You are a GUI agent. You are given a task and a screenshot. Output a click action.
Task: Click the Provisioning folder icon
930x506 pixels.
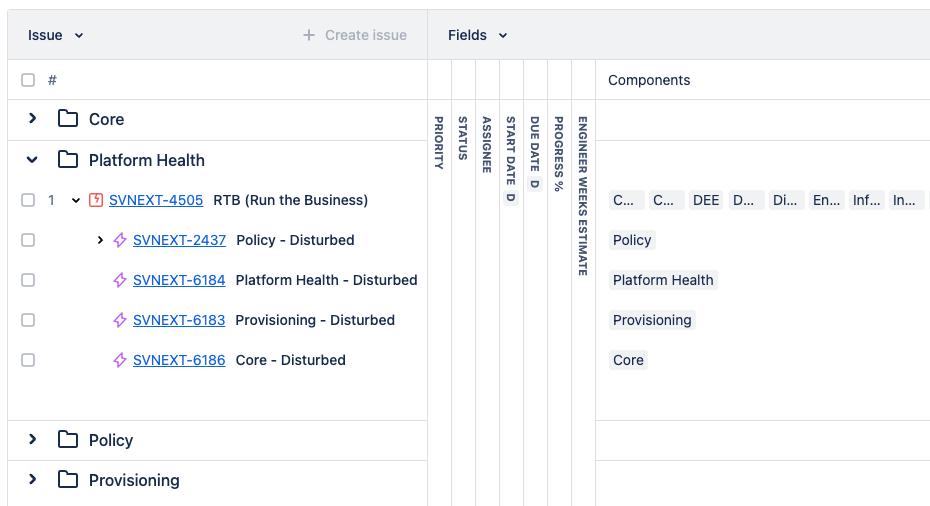click(x=68, y=480)
